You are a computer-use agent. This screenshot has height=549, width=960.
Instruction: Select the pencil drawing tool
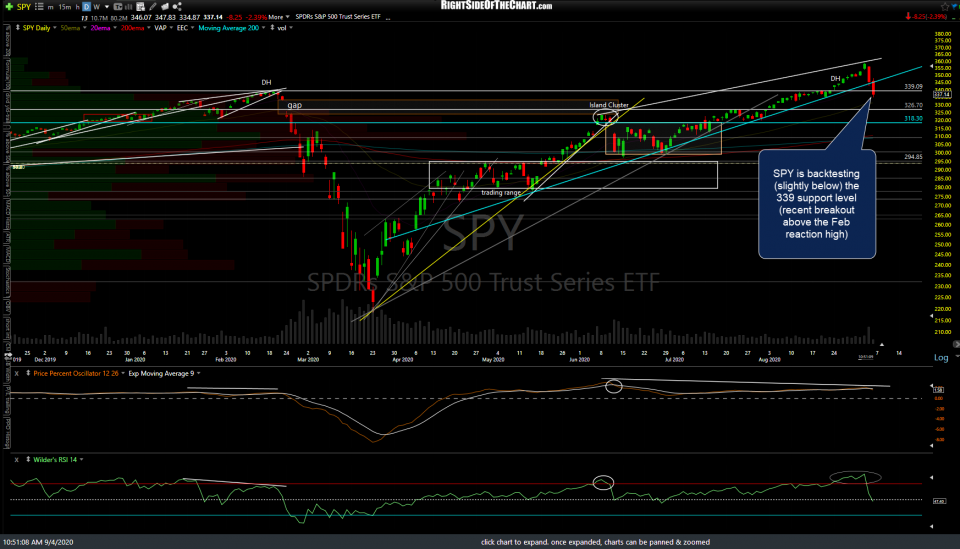point(152,7)
